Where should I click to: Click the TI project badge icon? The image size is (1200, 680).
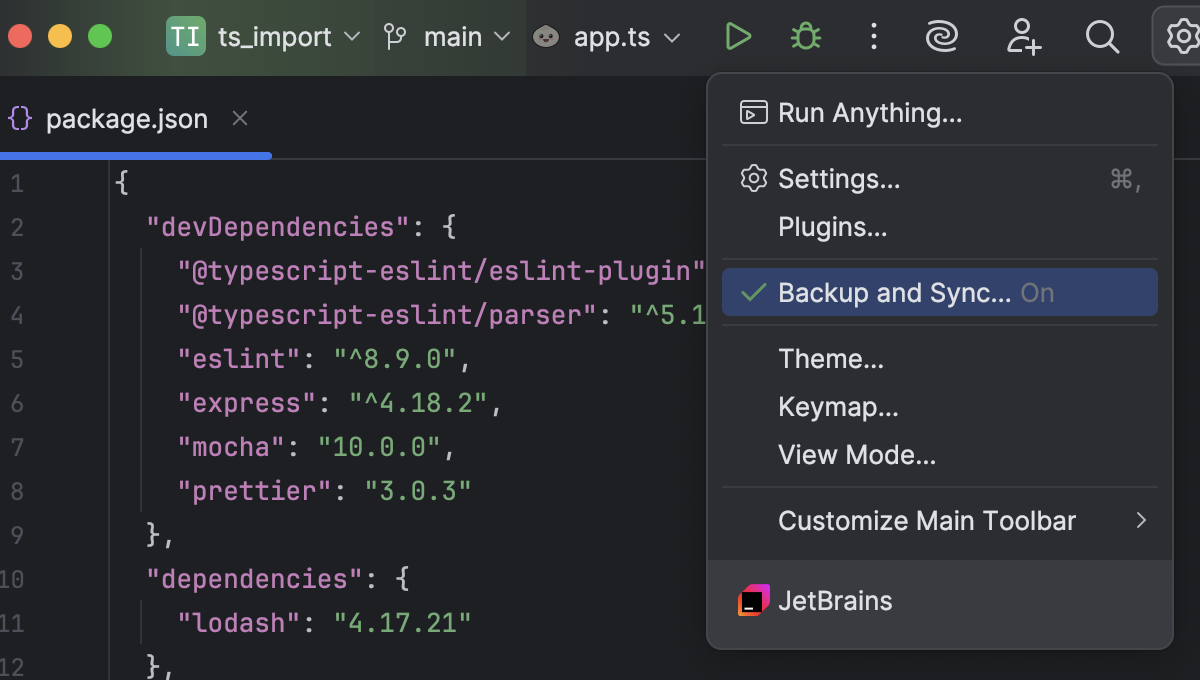[x=186, y=37]
